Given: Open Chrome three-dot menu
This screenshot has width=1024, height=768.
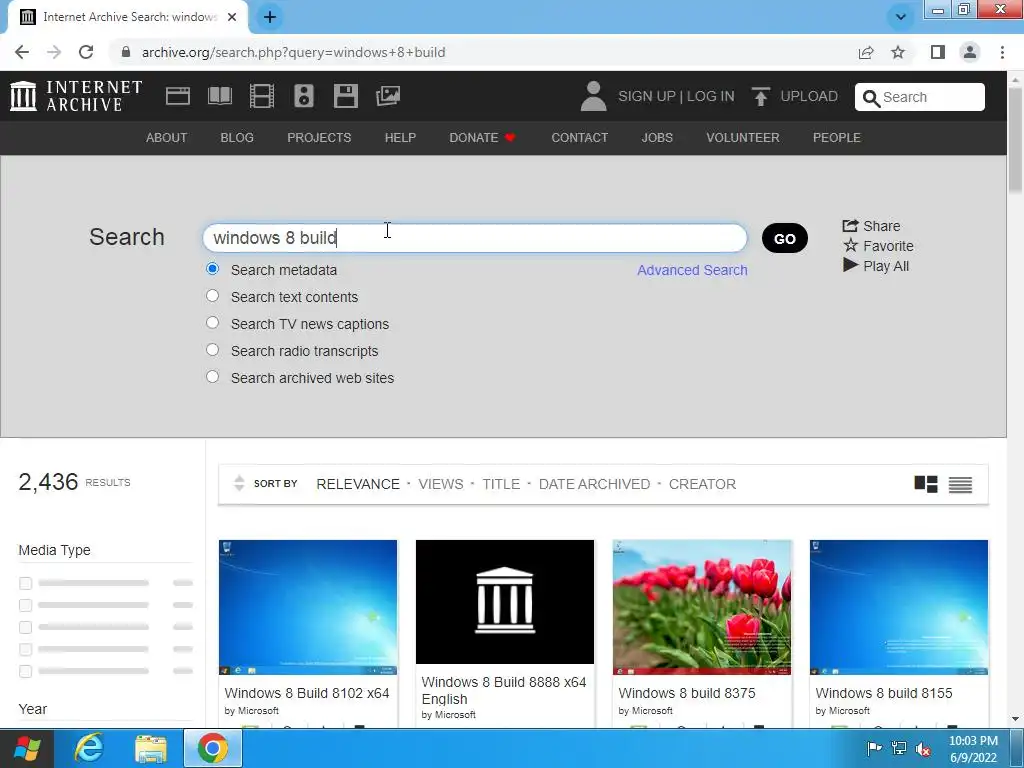Looking at the screenshot, I should [x=1002, y=52].
